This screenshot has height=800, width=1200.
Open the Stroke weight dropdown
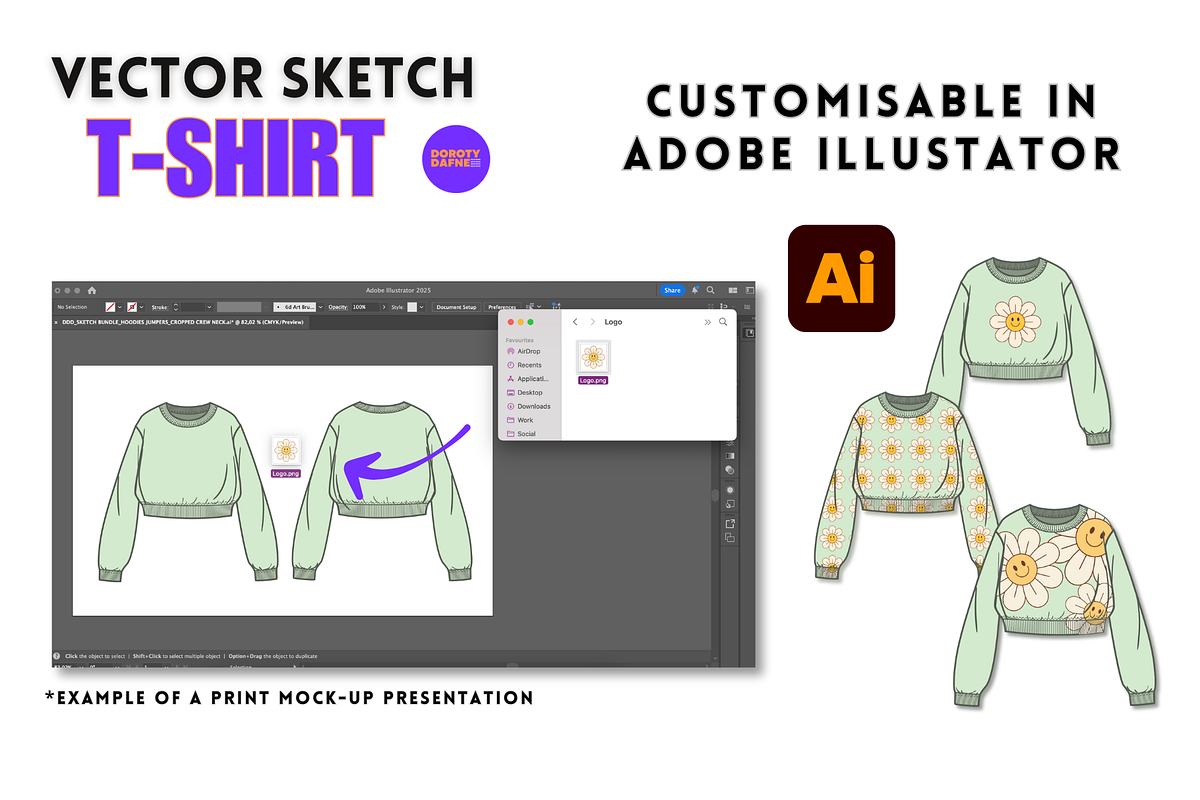tap(209, 307)
